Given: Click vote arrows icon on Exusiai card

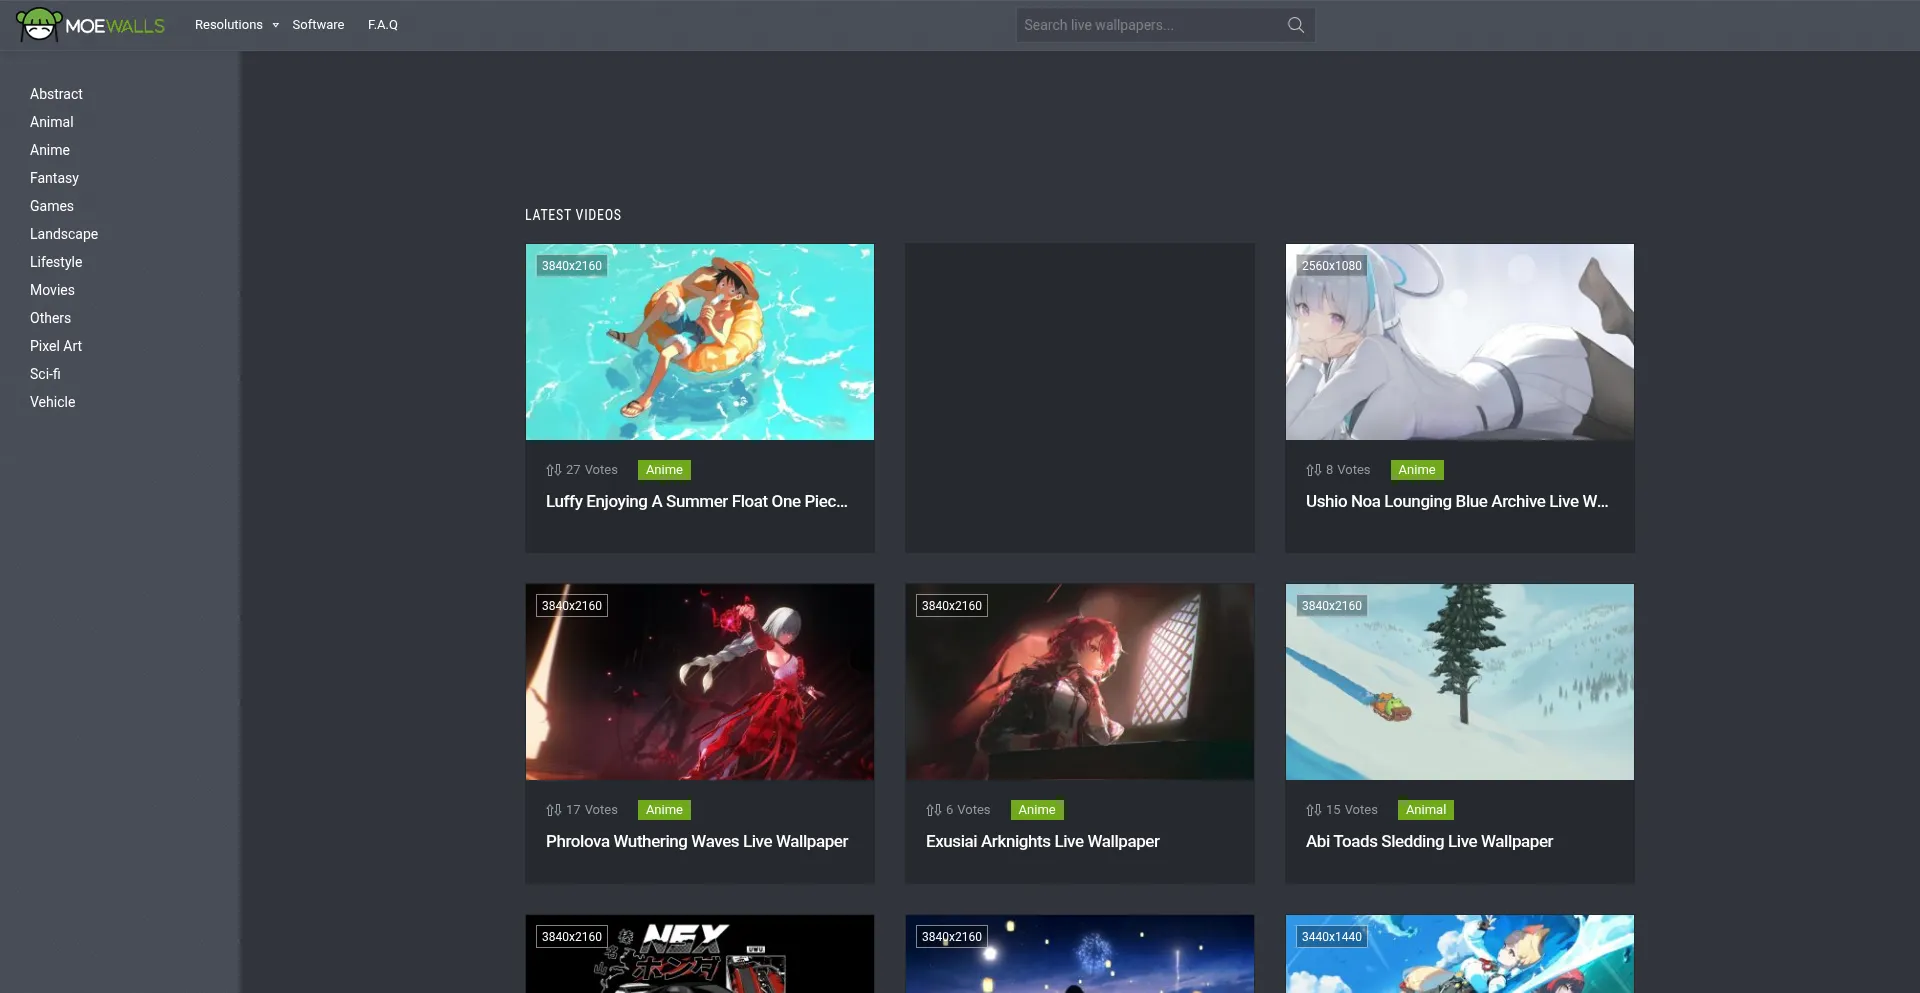Looking at the screenshot, I should (x=933, y=810).
